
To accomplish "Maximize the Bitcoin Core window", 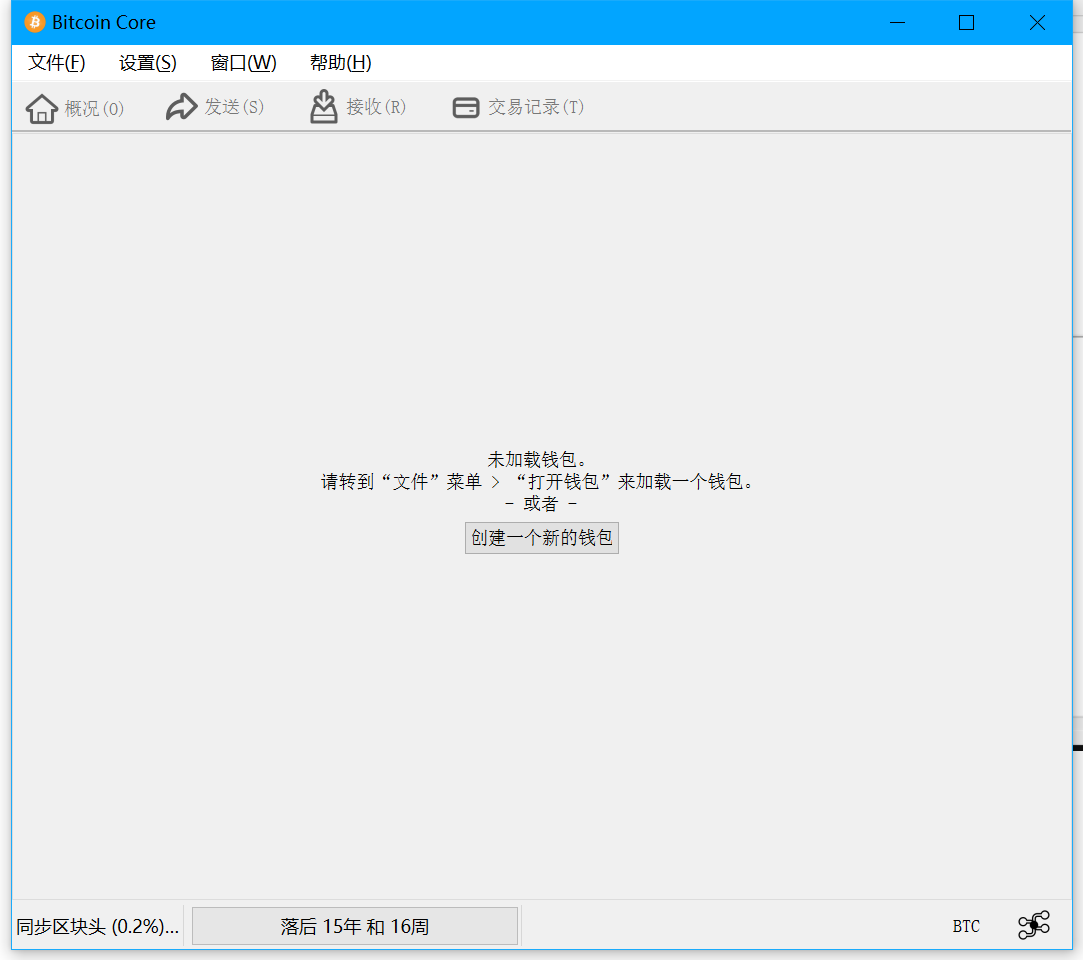I will coord(966,23).
